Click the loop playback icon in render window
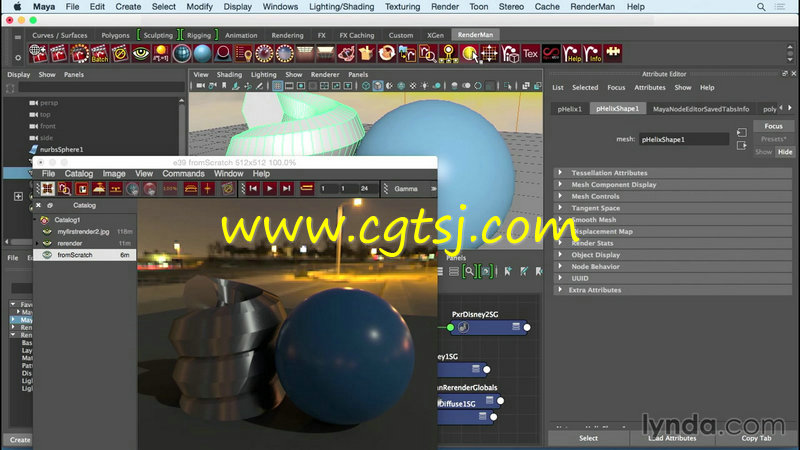Screen dimensions: 800x450 pyautogui.click(x=307, y=189)
